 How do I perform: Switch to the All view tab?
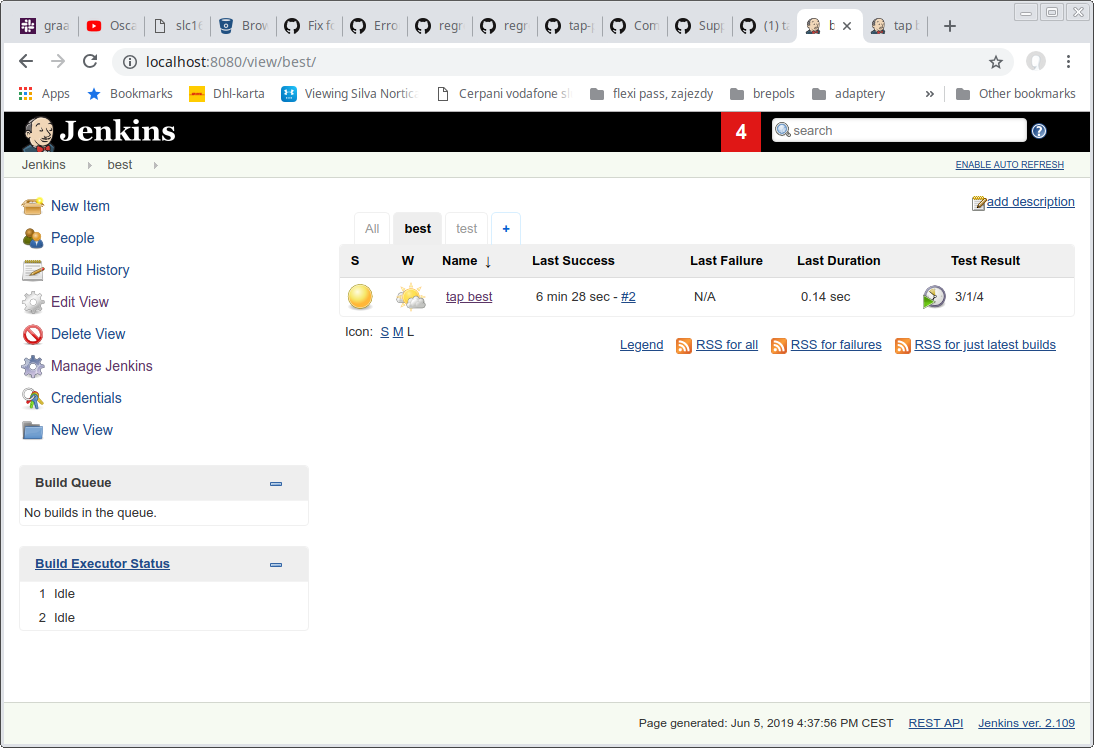pyautogui.click(x=372, y=229)
